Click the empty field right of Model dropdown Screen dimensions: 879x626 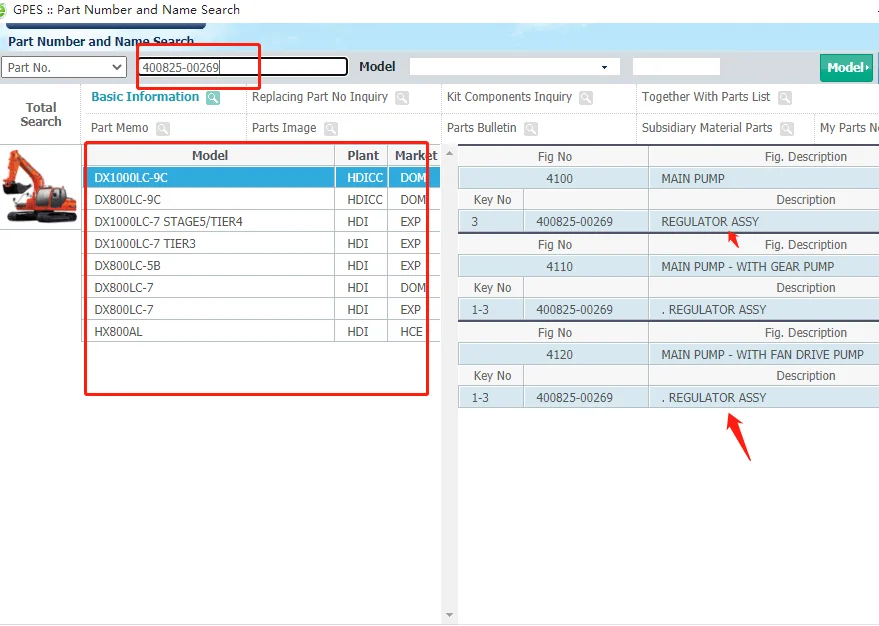[x=676, y=67]
